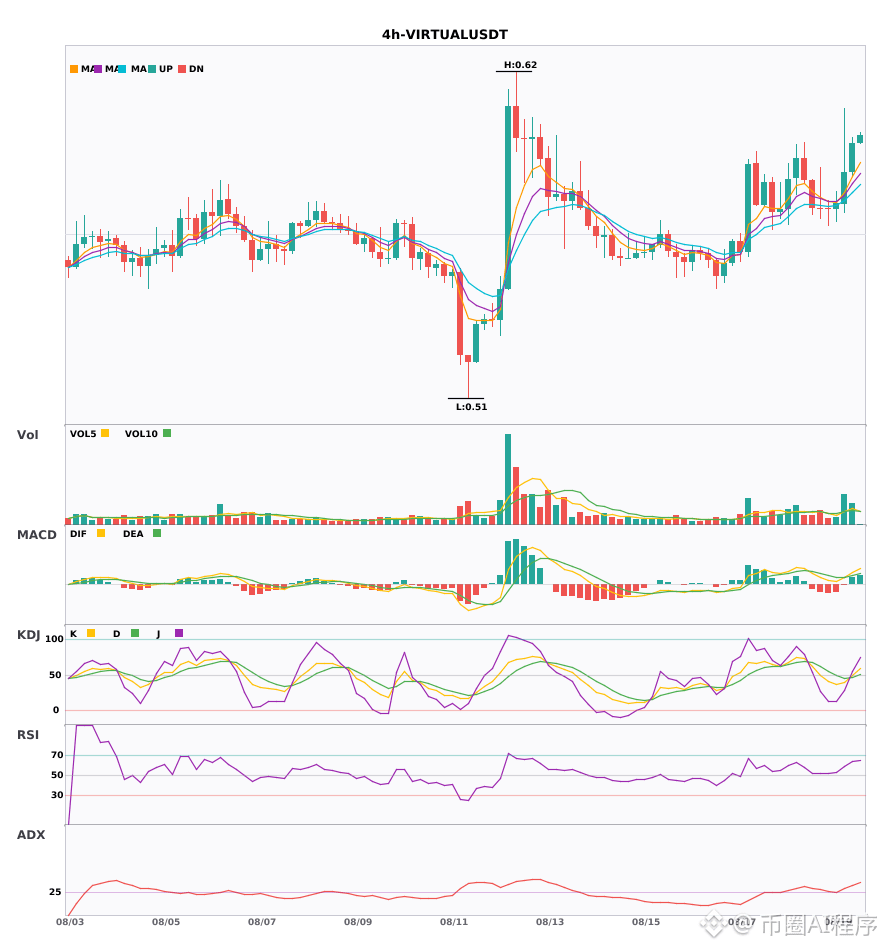Viewport: 885px width, 950px height.
Task: Click the L:0.51 low price label
Action: click(x=471, y=407)
